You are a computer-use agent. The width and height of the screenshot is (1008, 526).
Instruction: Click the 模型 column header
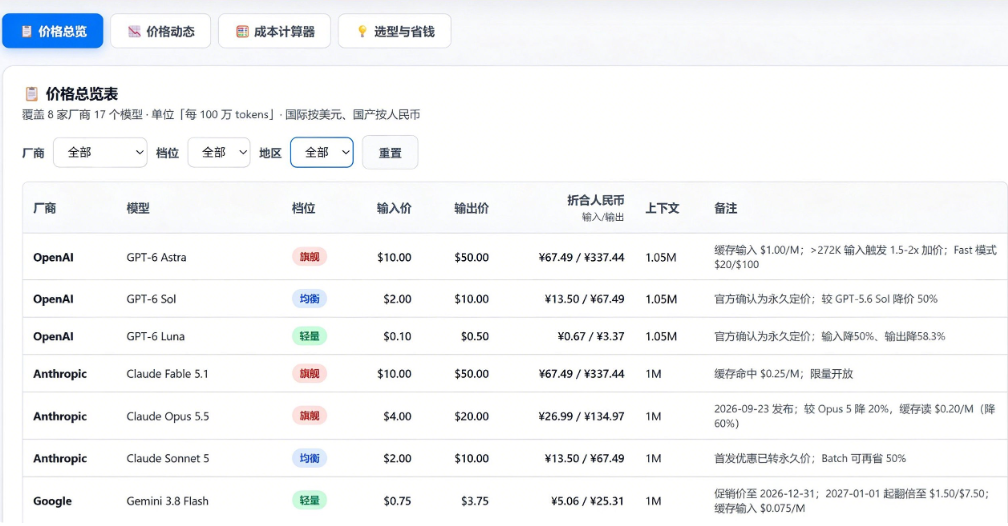click(138, 208)
